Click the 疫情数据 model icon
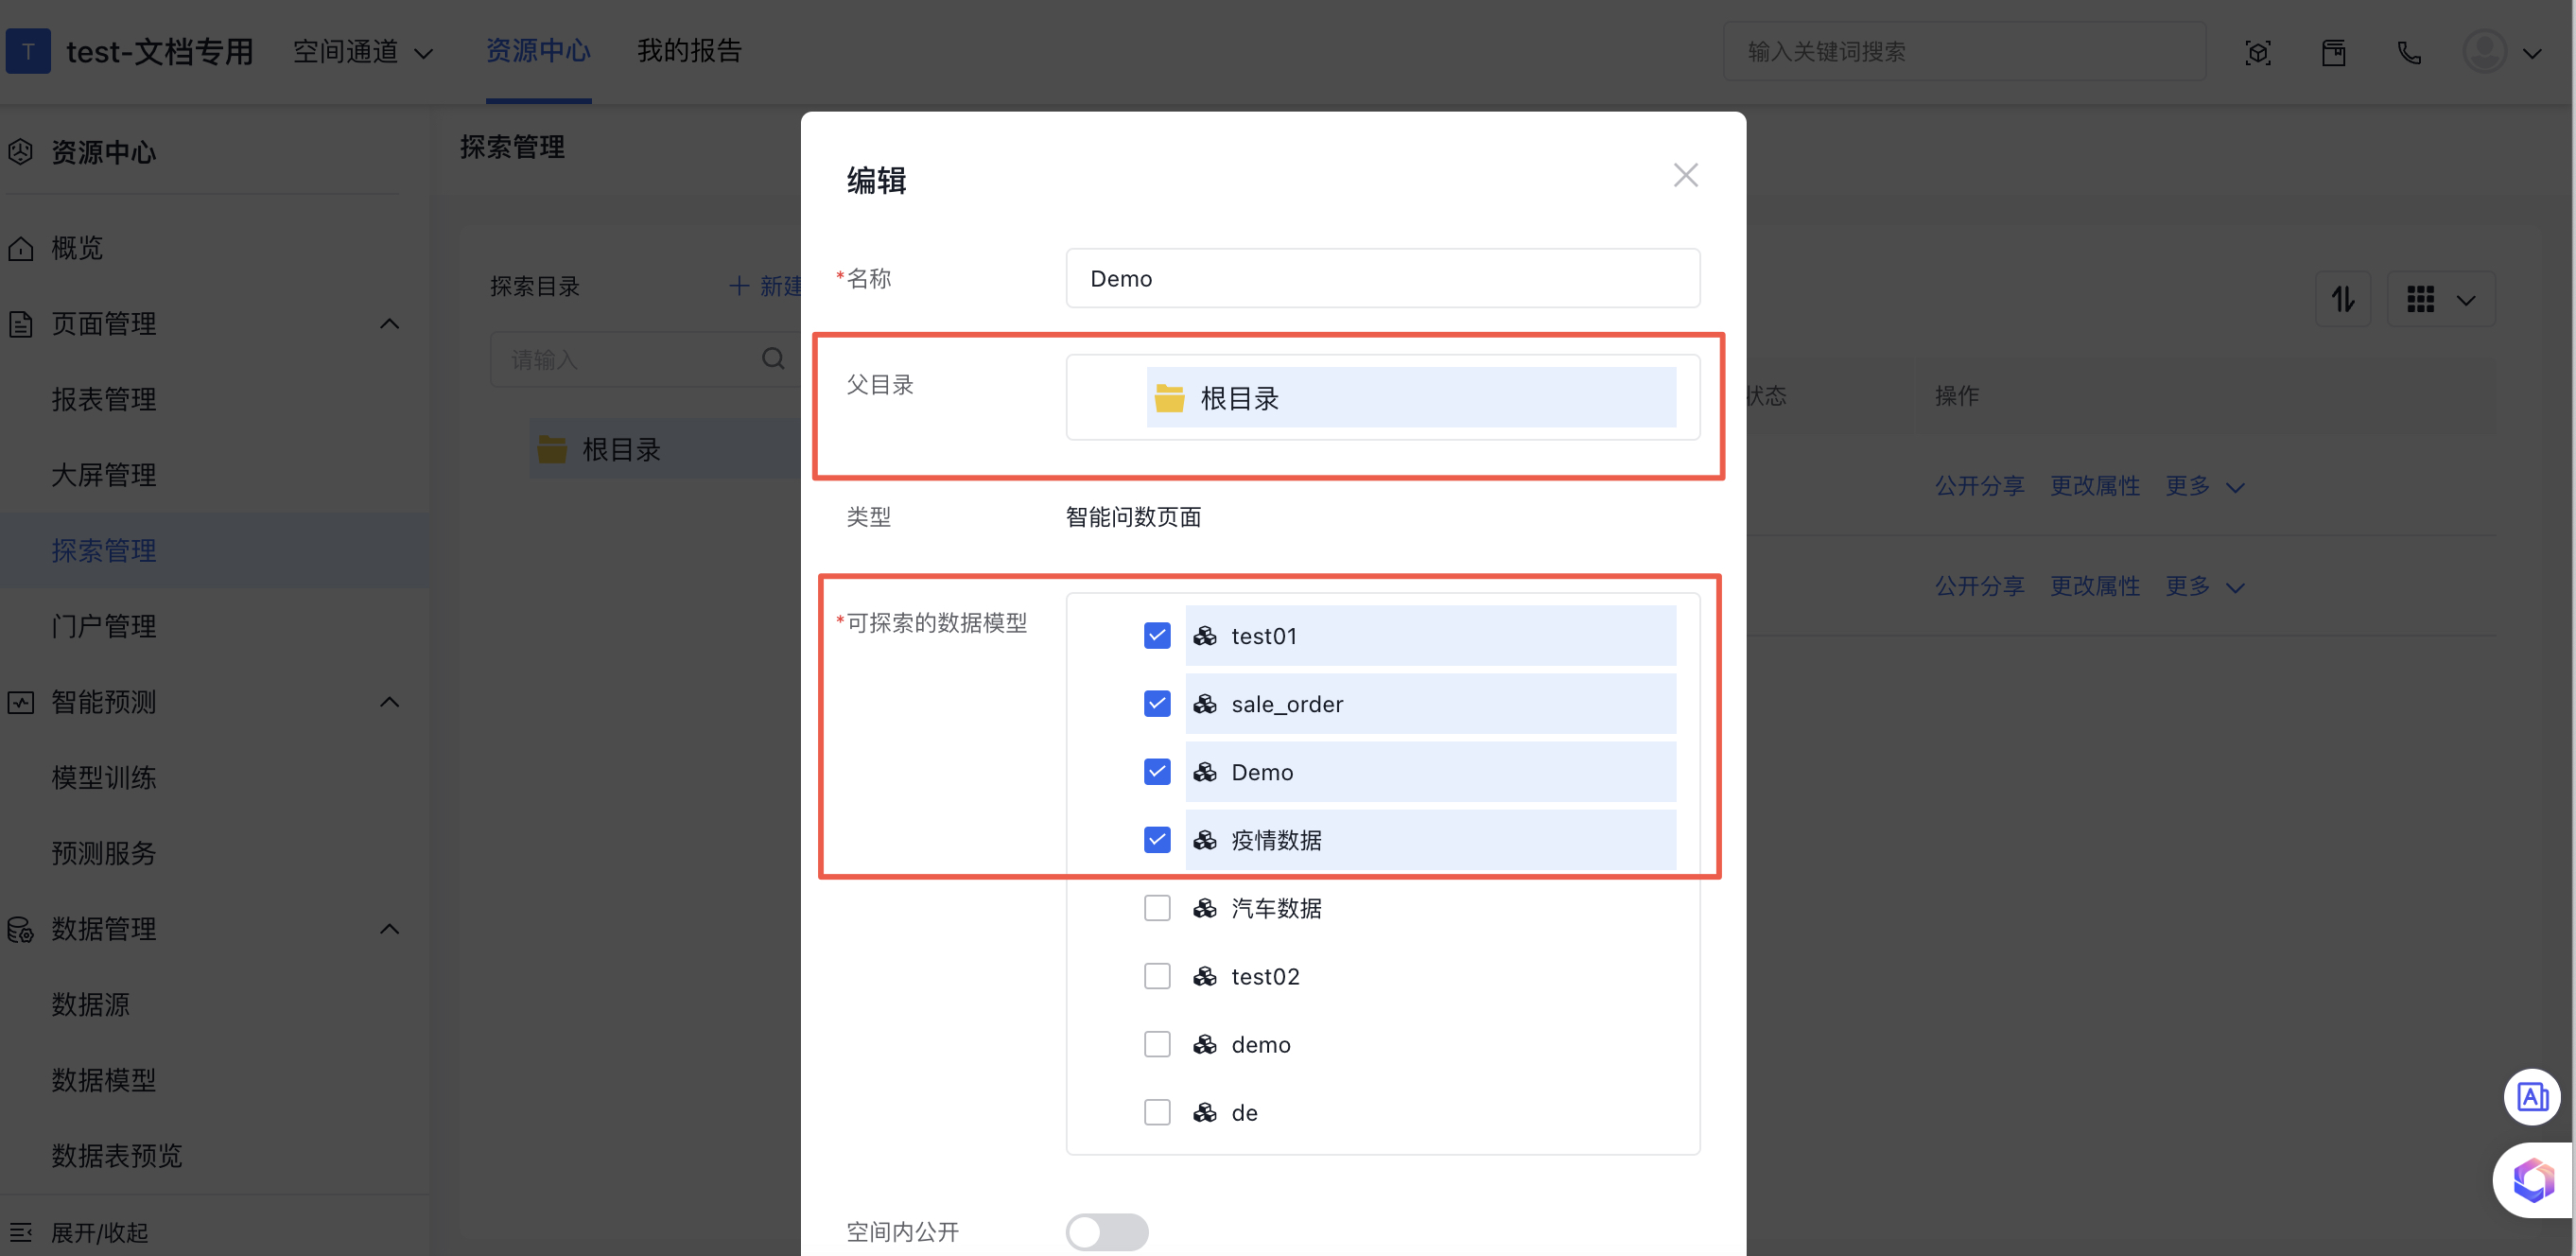The height and width of the screenshot is (1256, 2576). [1205, 840]
